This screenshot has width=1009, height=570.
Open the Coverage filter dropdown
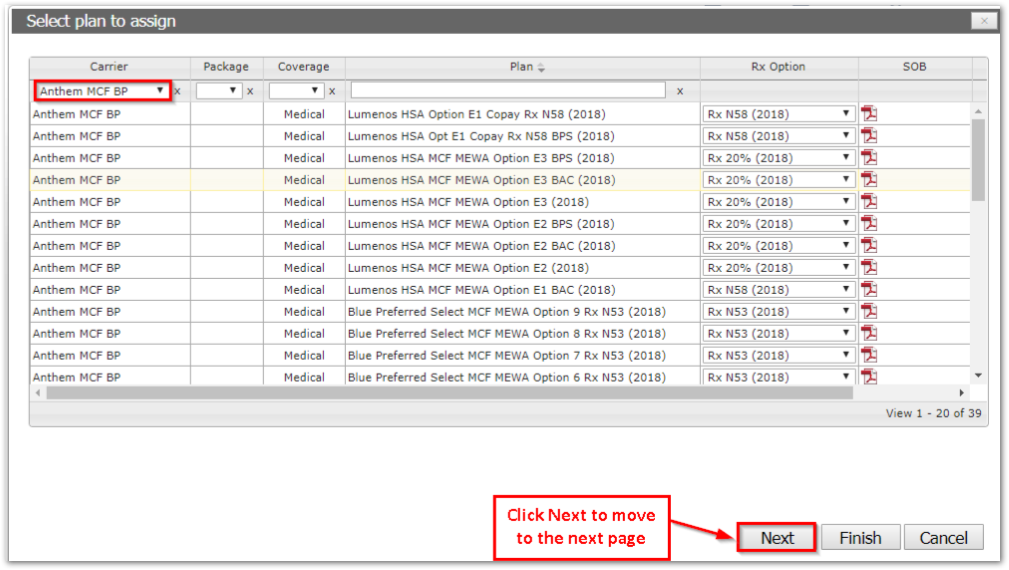click(296, 91)
